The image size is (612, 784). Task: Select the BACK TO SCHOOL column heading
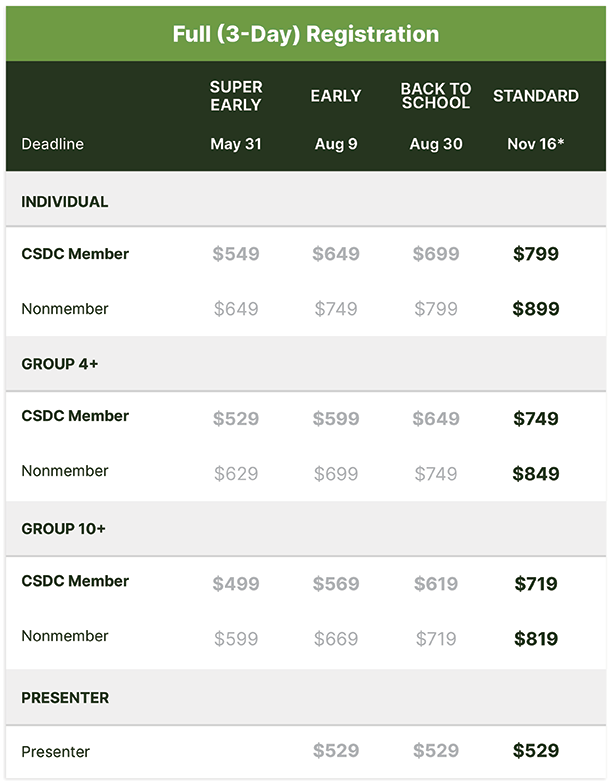(436, 96)
